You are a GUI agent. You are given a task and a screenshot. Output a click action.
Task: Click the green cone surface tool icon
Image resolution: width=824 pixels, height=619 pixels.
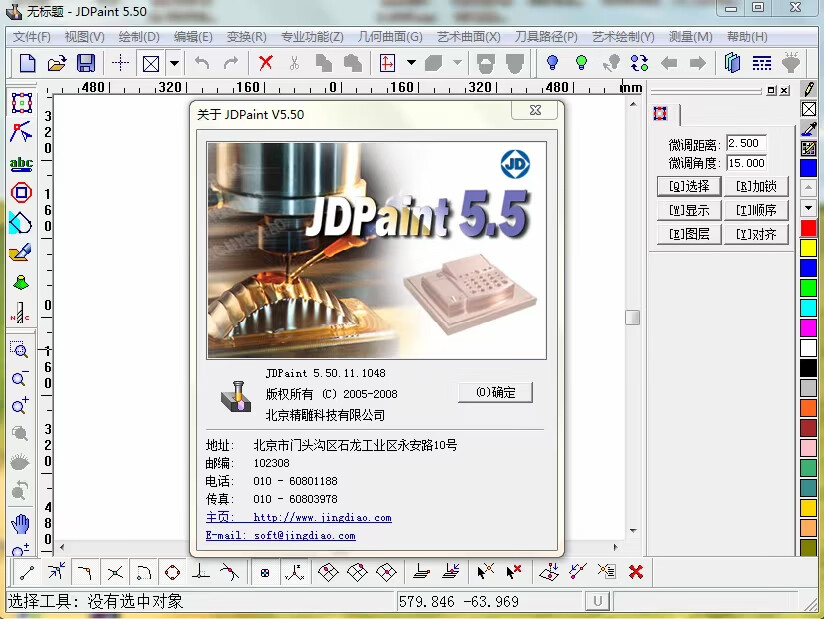coord(21,283)
